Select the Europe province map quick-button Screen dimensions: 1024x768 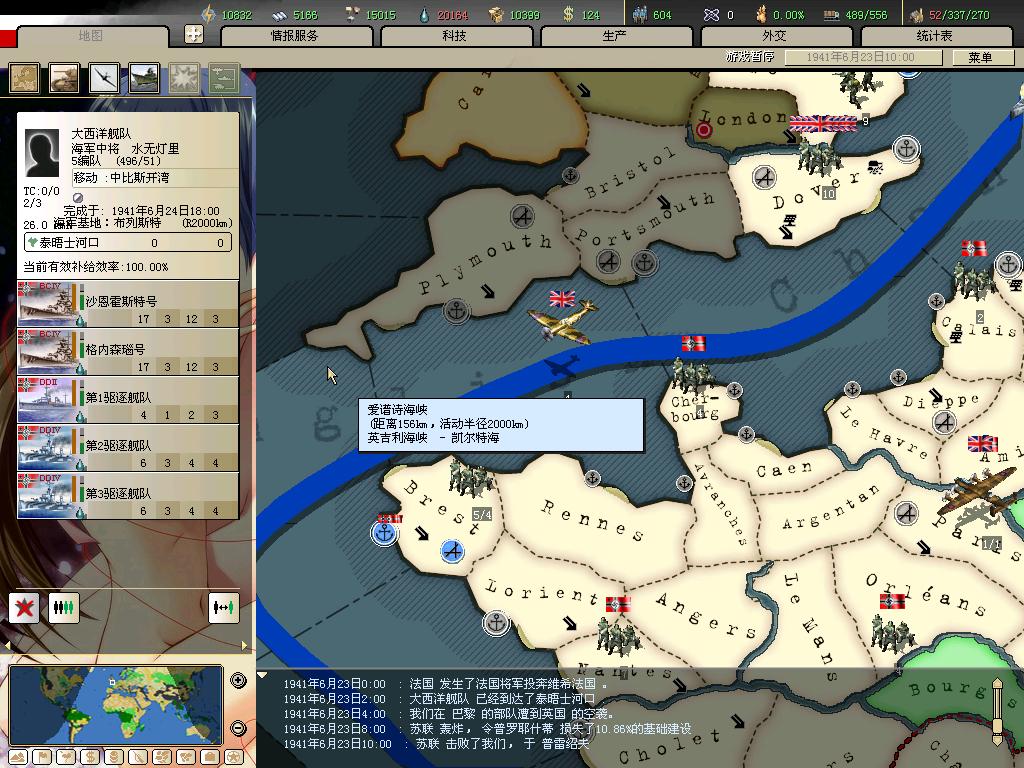[x=24, y=78]
